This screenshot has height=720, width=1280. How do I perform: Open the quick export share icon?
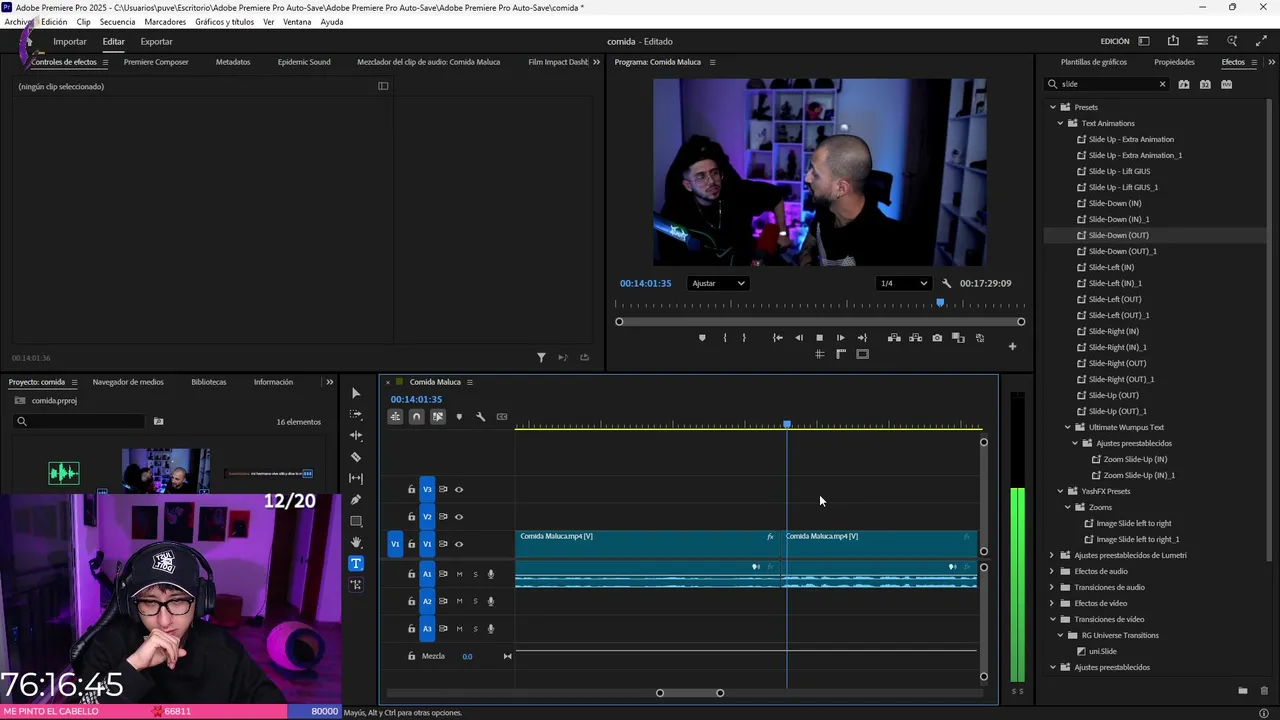(1173, 41)
